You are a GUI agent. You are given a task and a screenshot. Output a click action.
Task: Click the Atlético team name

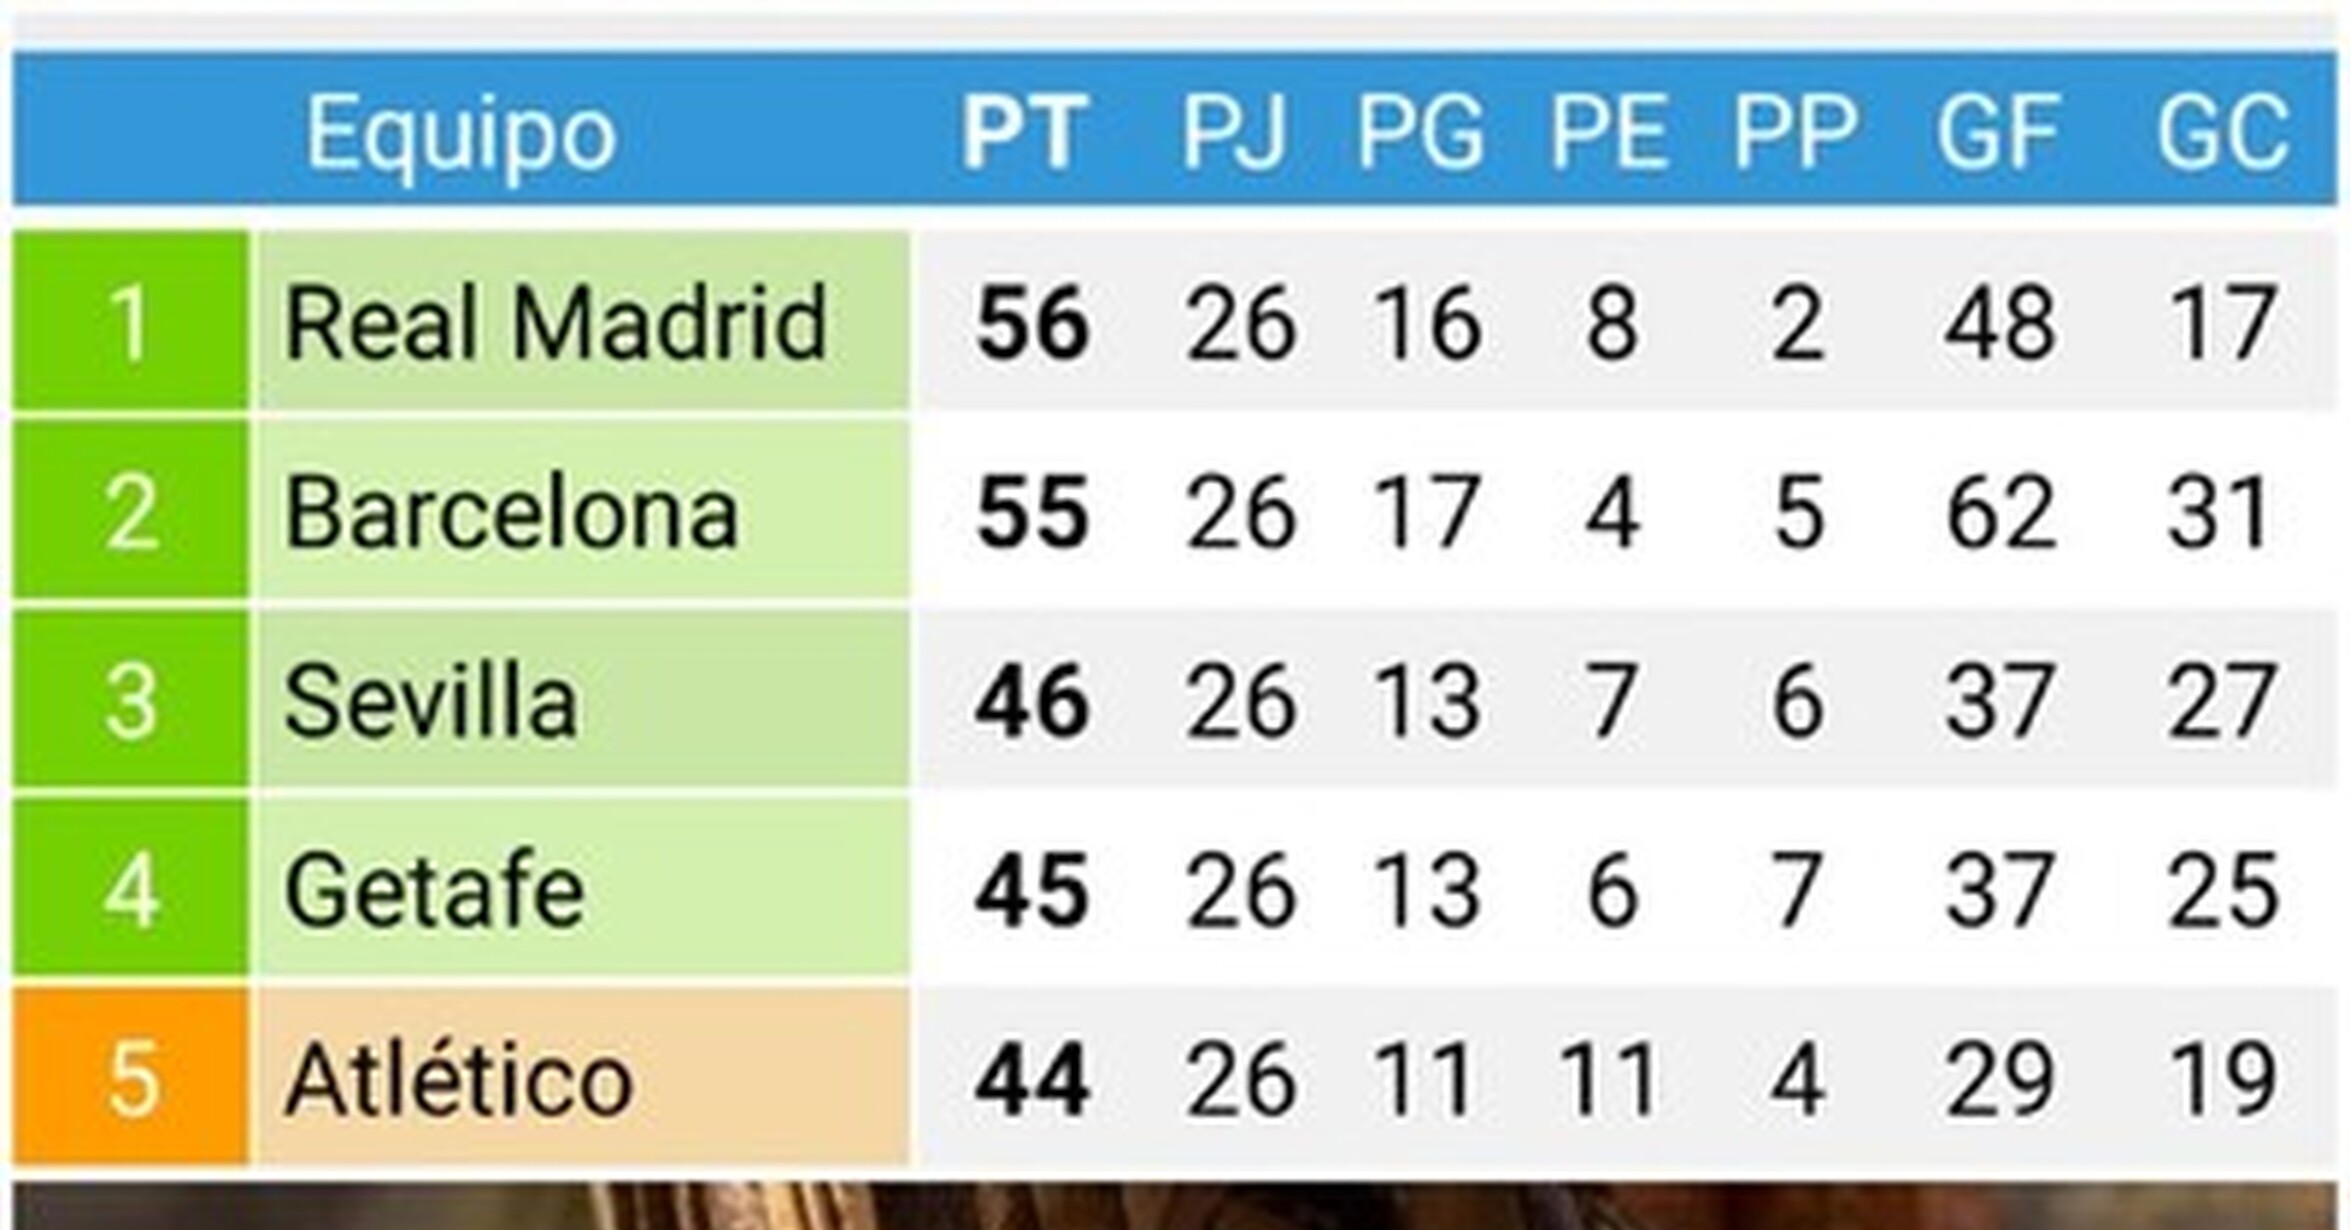tap(459, 1079)
